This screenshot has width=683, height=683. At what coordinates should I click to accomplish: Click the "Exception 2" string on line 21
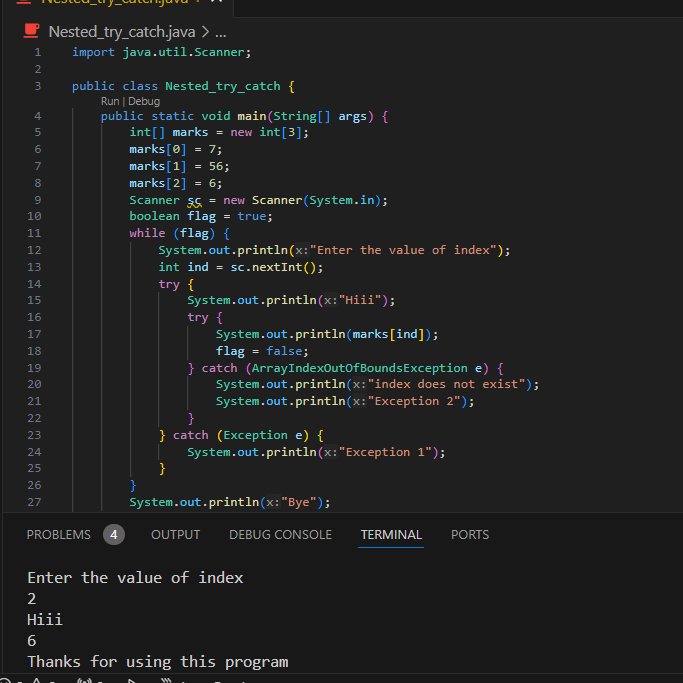click(414, 401)
